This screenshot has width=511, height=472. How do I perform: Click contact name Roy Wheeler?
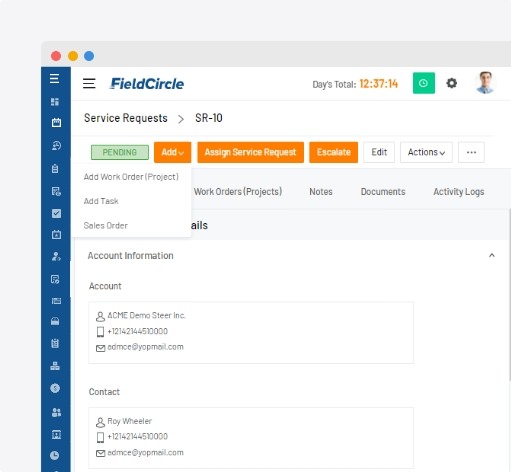[x=129, y=421]
